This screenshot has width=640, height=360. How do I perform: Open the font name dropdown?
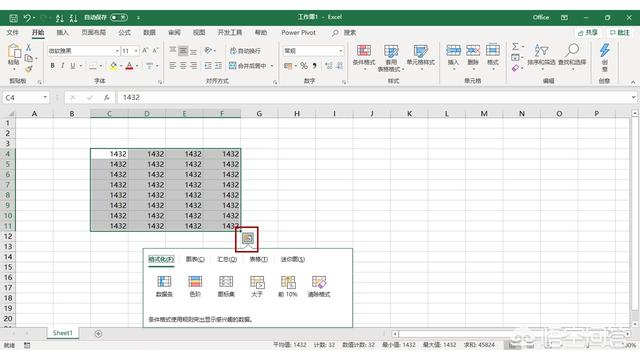click(x=117, y=51)
